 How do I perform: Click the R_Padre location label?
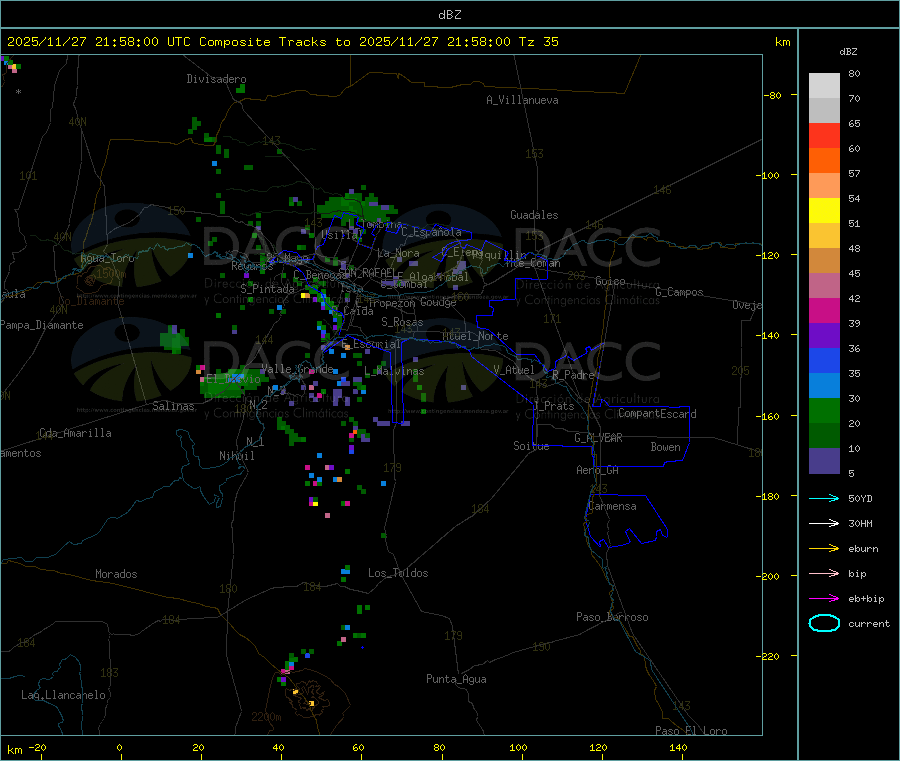(x=573, y=375)
